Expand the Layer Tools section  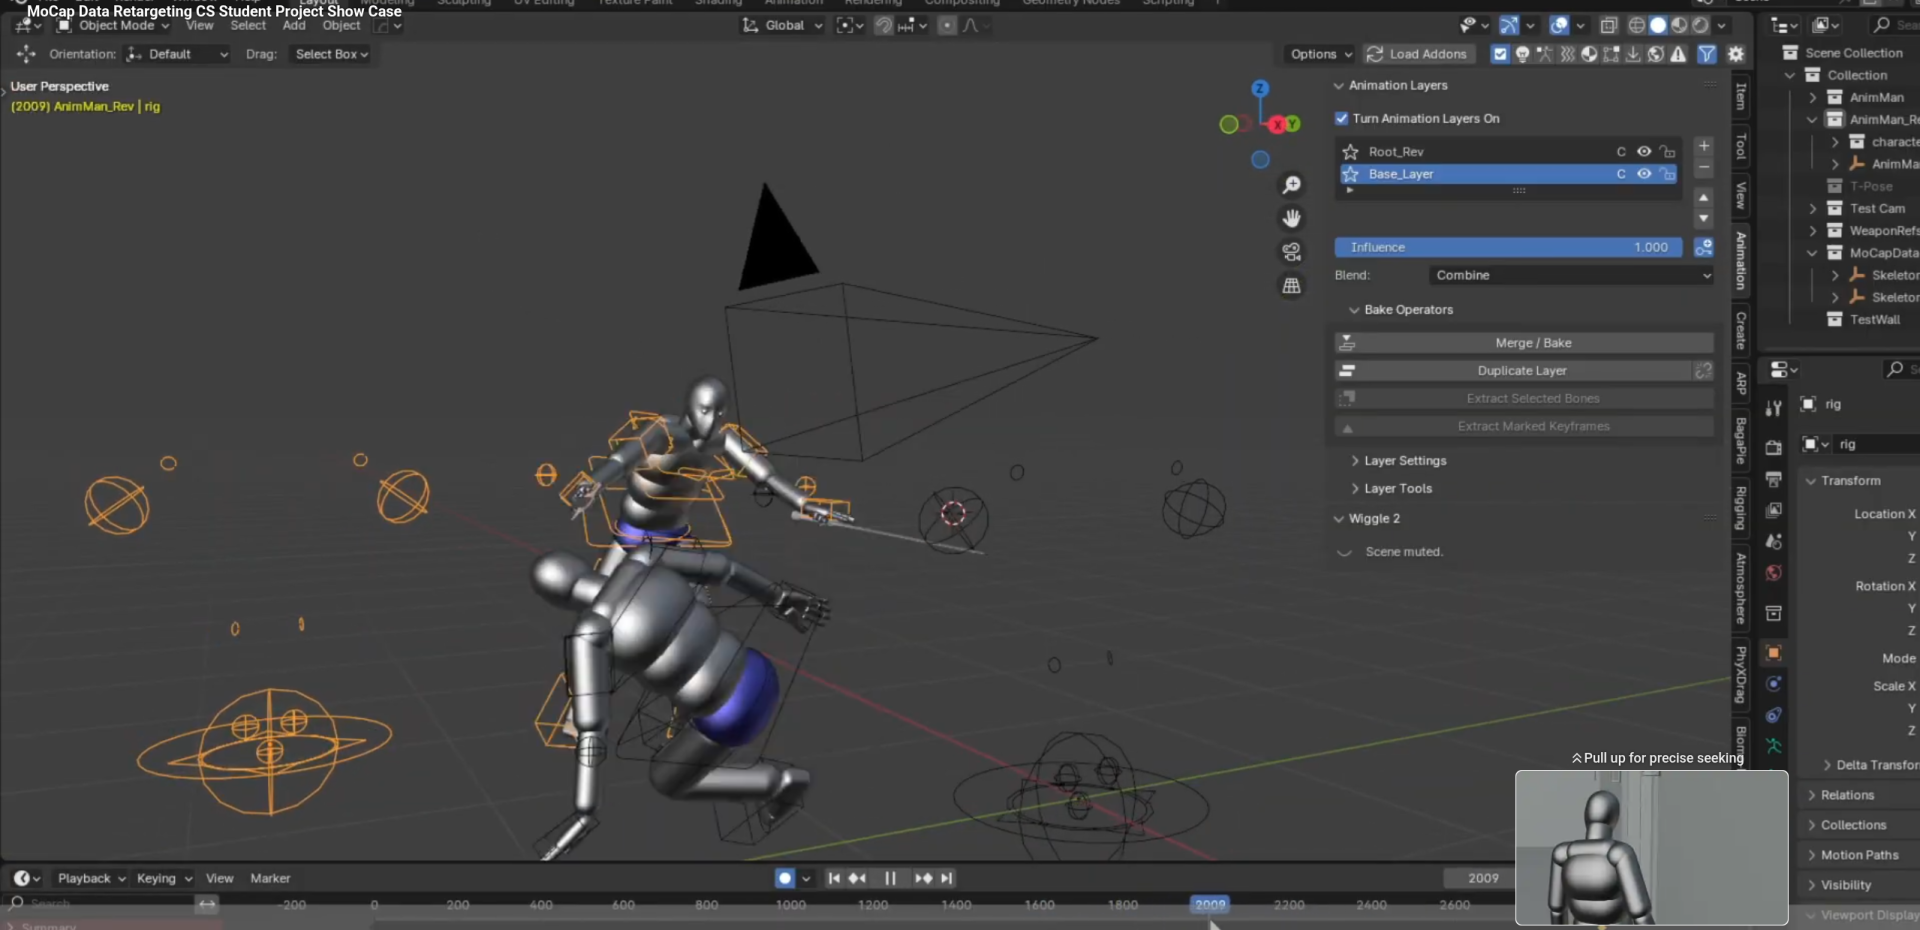coord(1397,489)
